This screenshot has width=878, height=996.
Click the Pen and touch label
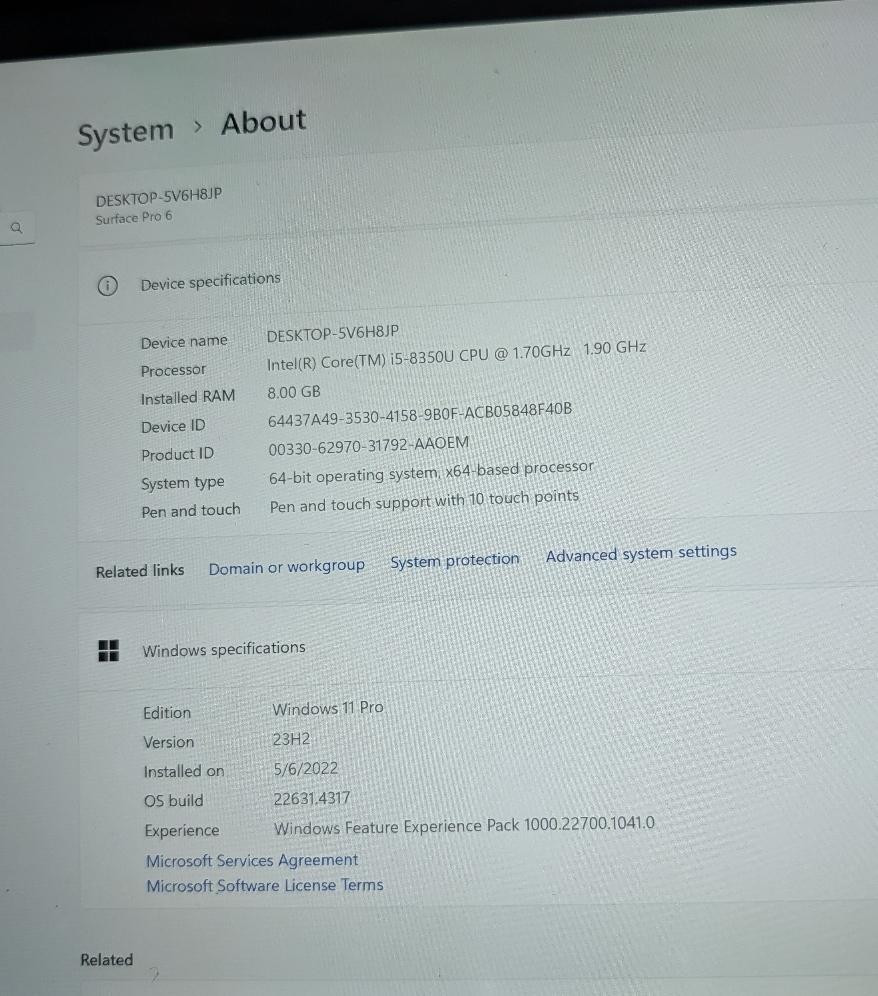click(191, 511)
